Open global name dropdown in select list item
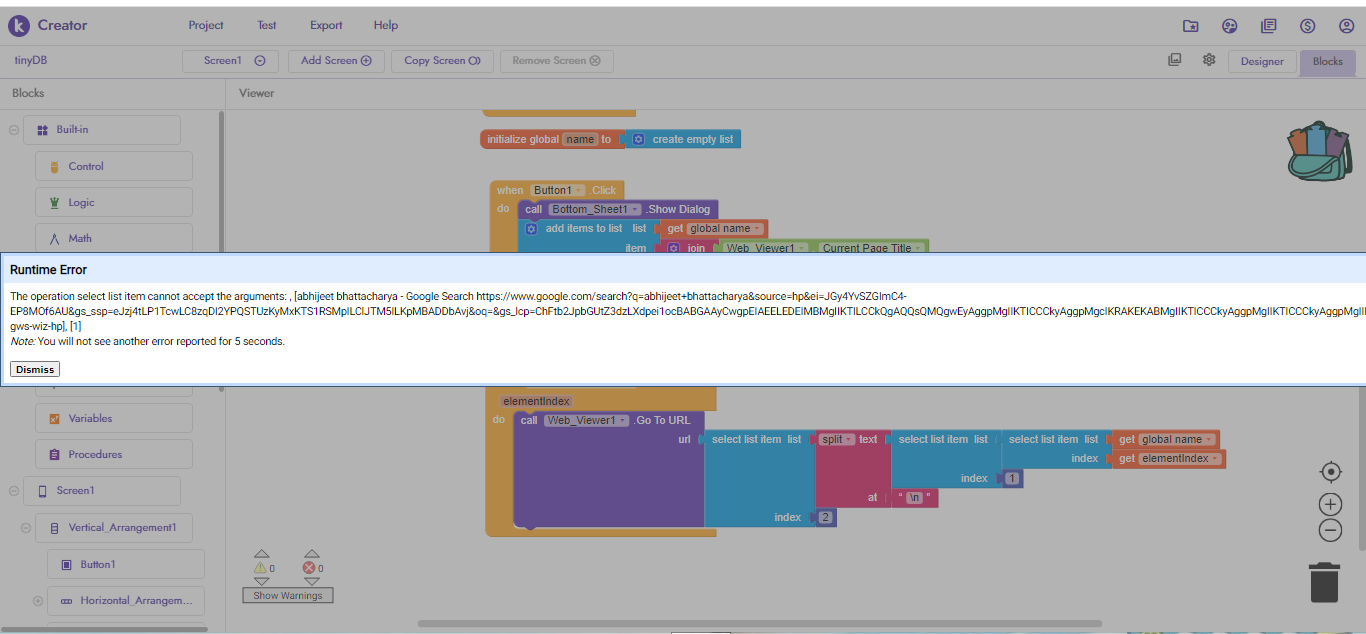 [x=1177, y=439]
